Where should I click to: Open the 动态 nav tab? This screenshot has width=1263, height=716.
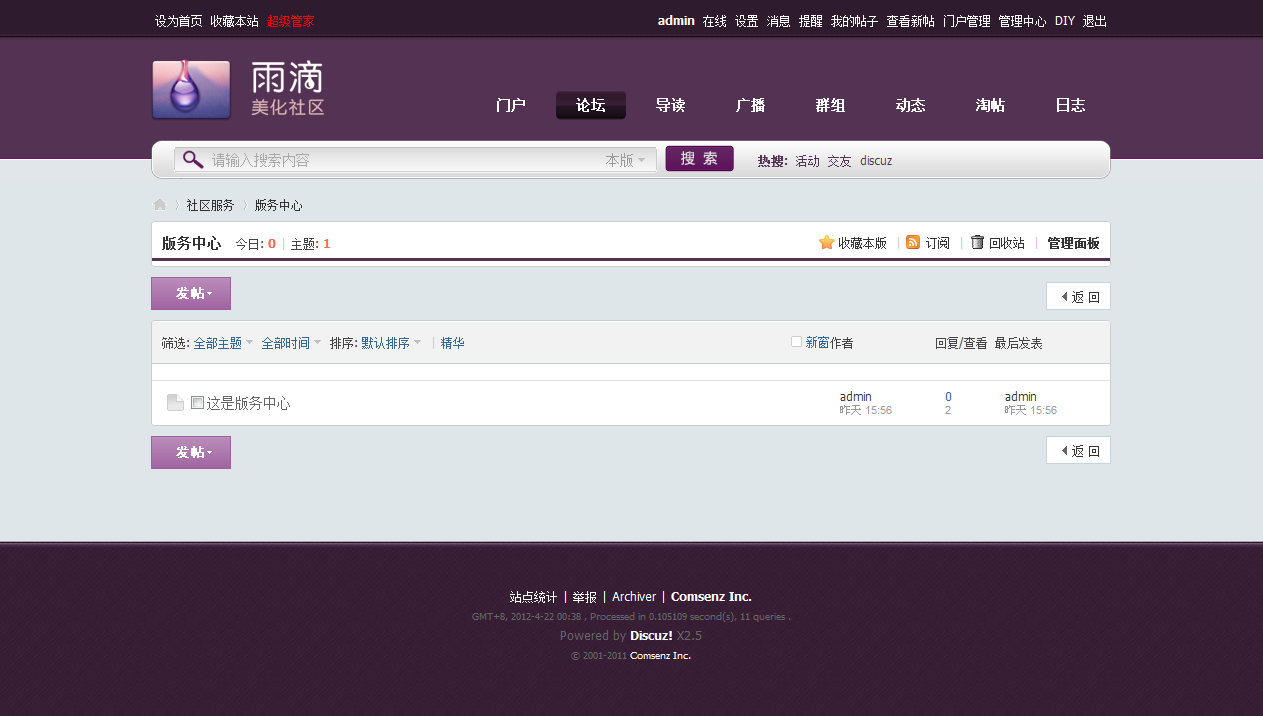click(911, 105)
